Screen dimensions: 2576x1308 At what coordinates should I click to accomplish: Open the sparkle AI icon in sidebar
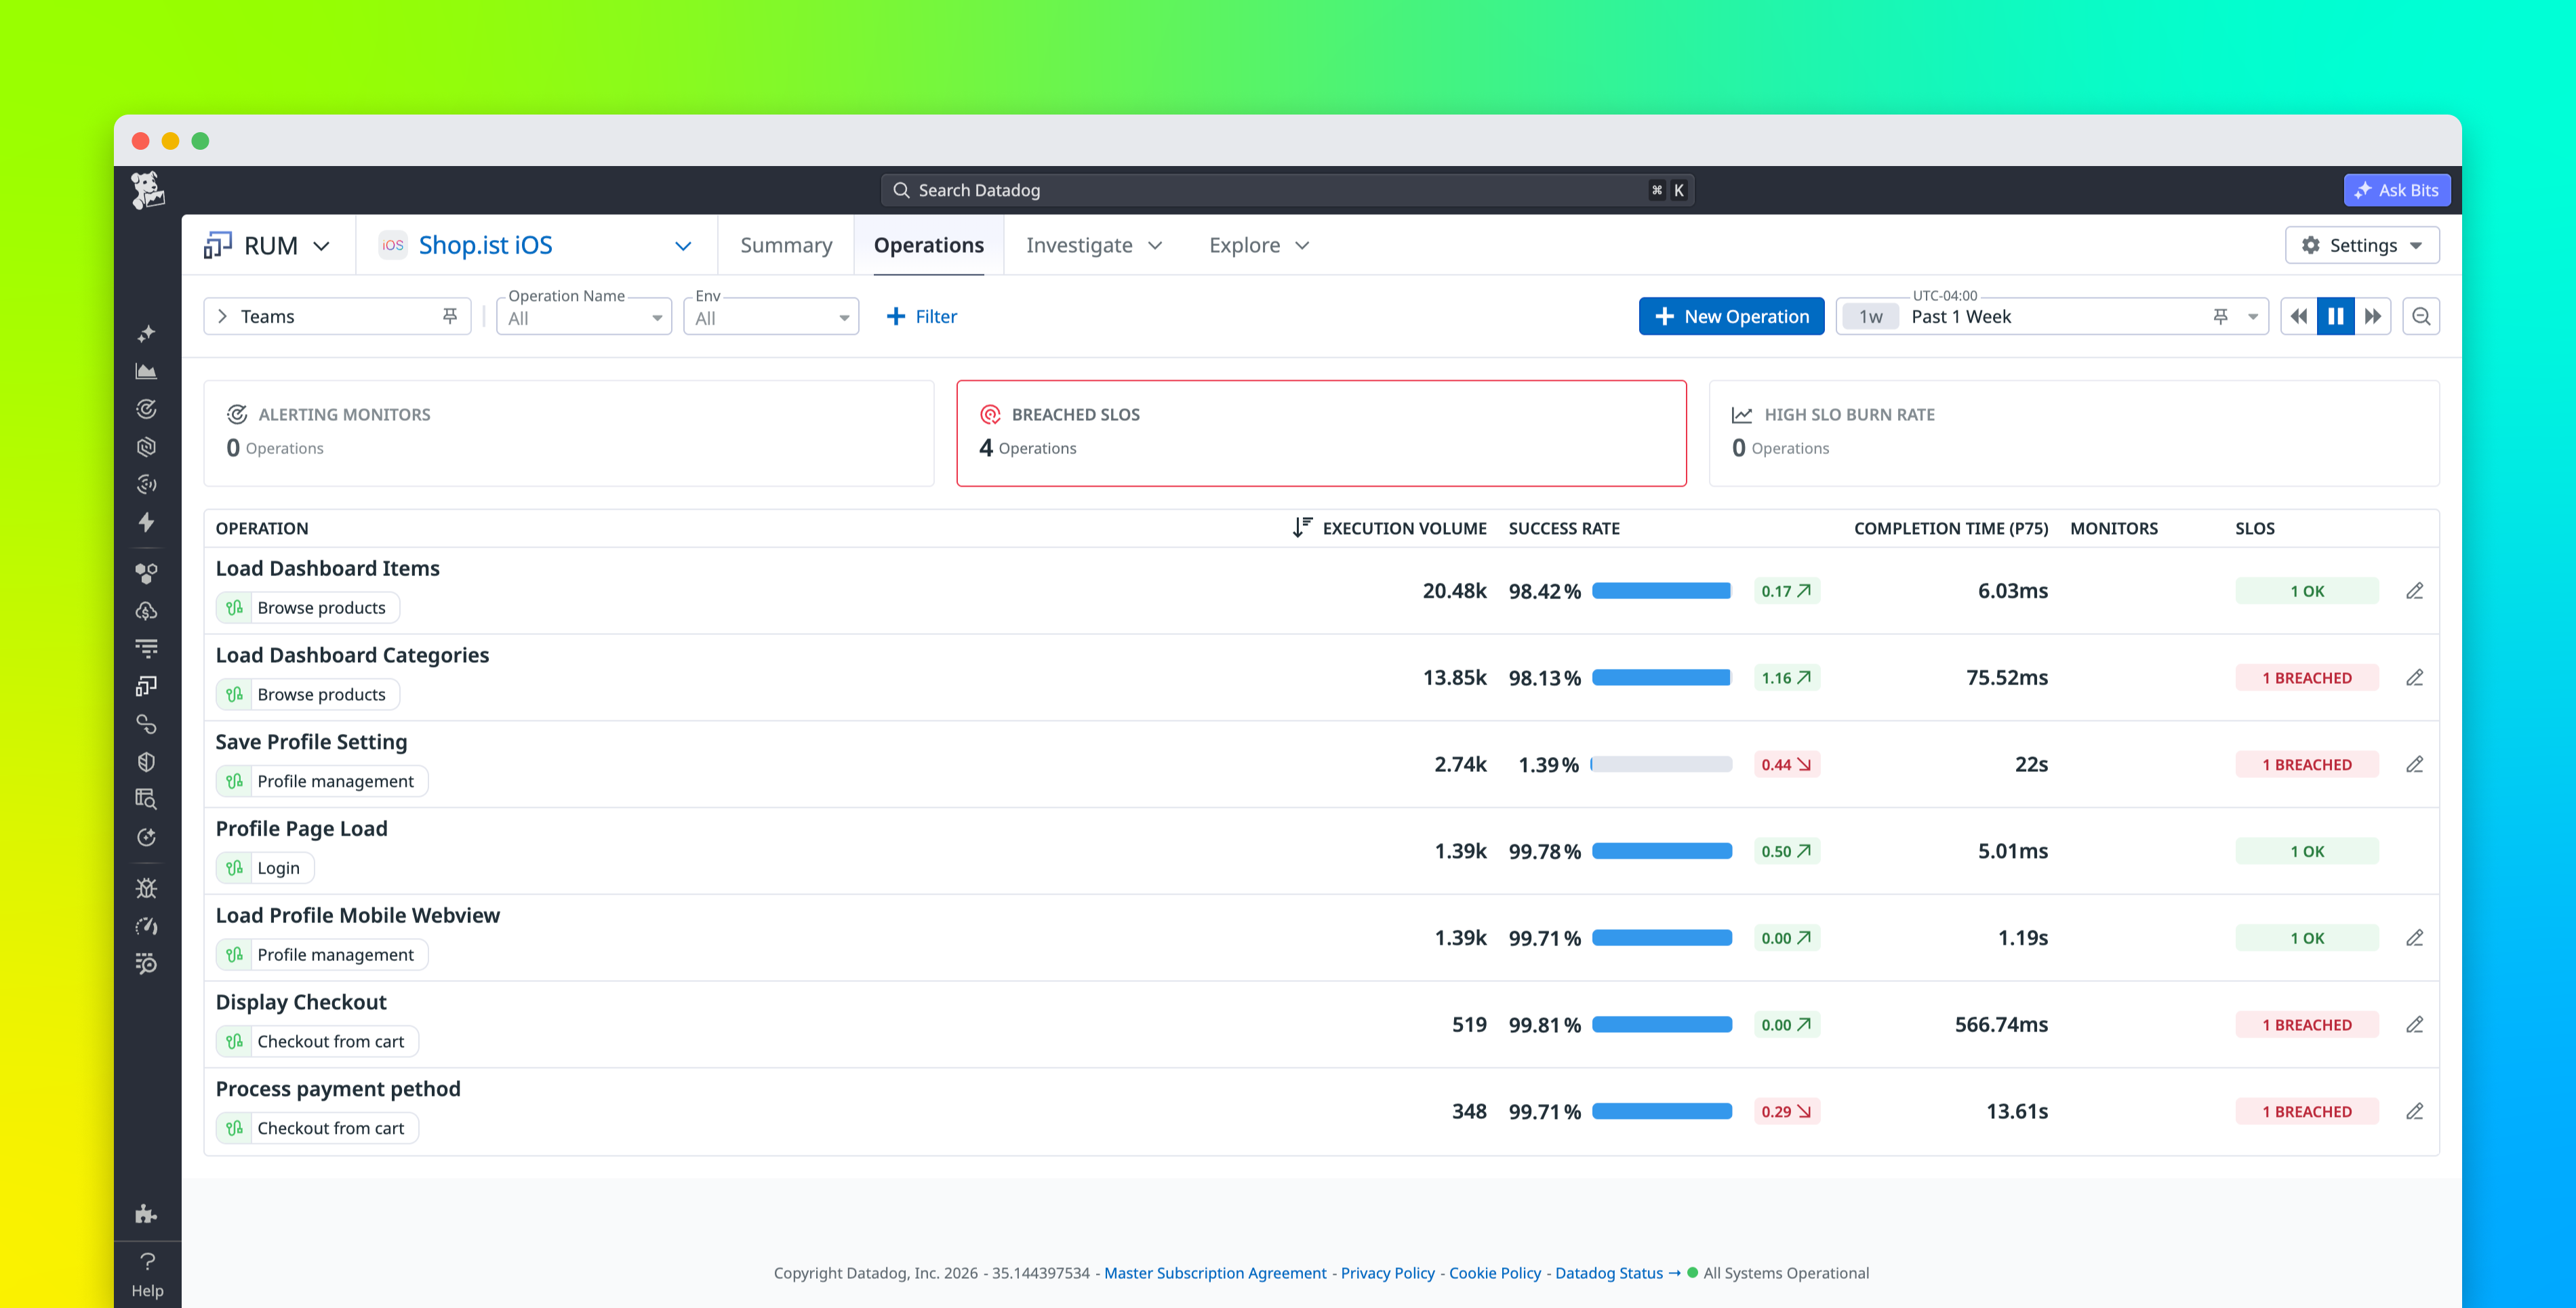tap(147, 333)
